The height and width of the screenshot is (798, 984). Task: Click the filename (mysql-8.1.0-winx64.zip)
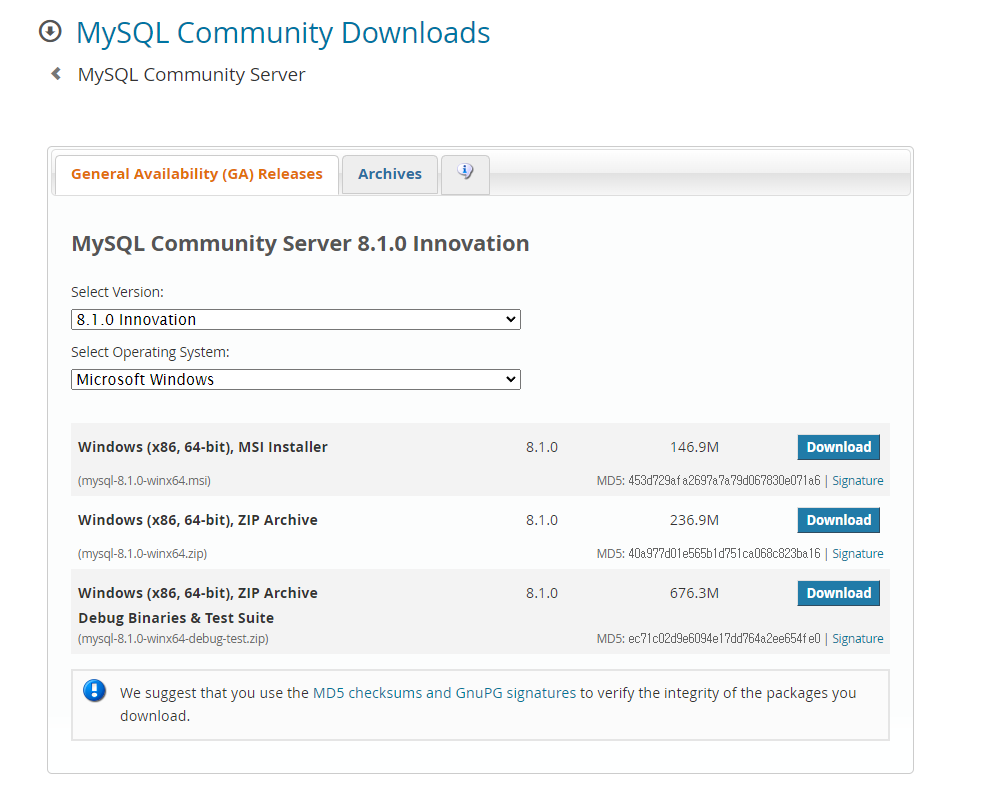[x=142, y=553]
